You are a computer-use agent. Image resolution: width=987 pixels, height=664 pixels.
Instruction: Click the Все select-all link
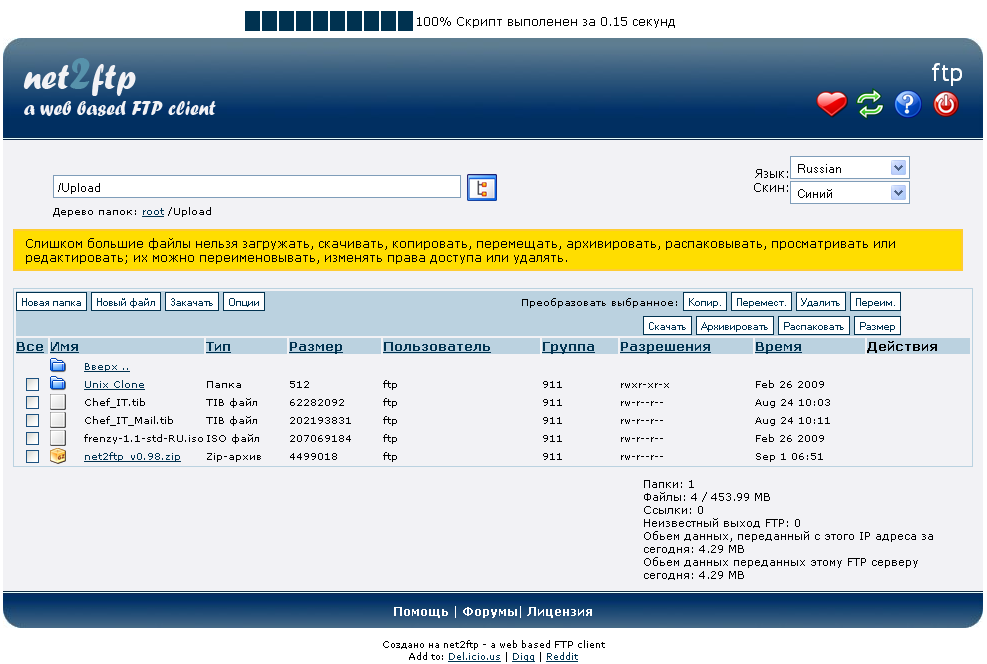(30, 347)
